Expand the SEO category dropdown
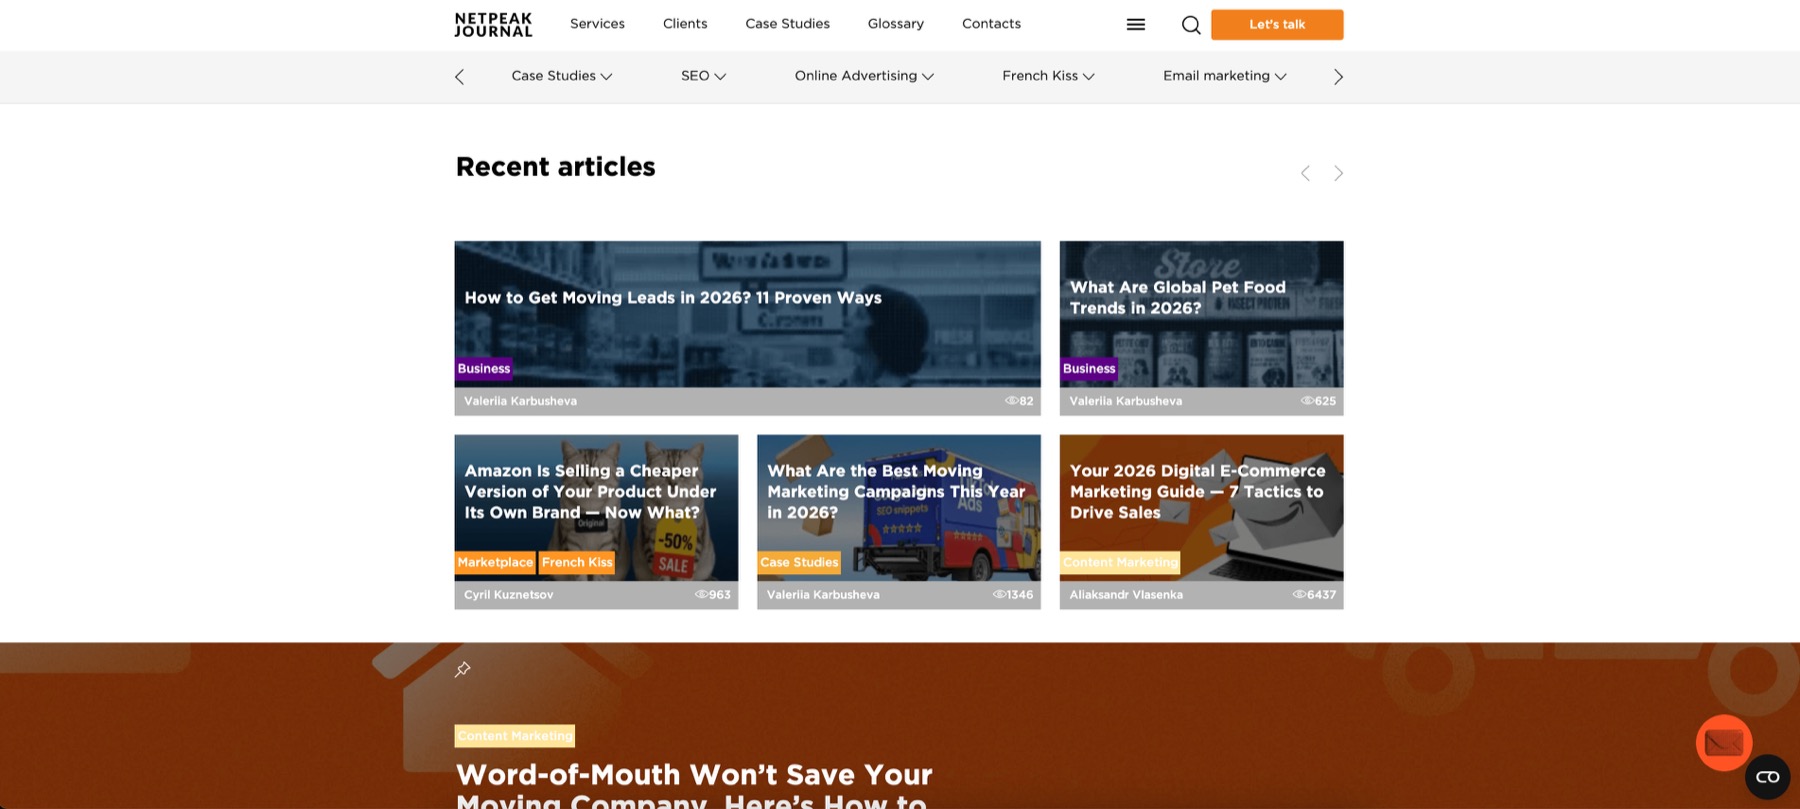Viewport: 1800px width, 809px height. coord(703,76)
